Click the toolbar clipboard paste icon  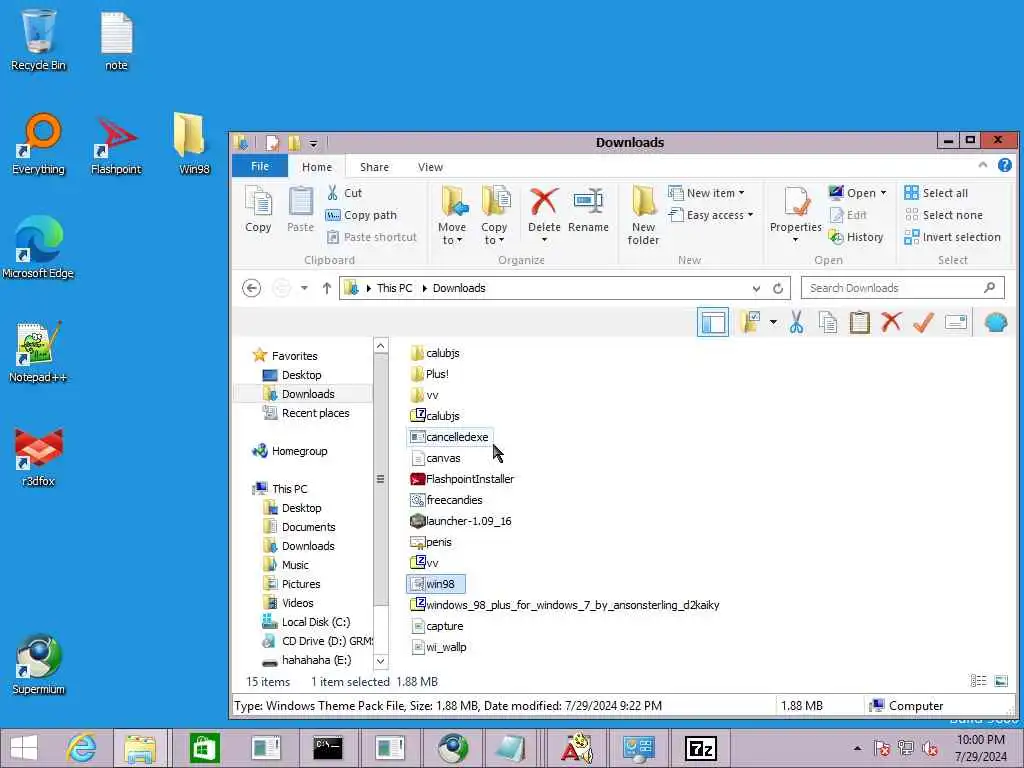pos(859,323)
